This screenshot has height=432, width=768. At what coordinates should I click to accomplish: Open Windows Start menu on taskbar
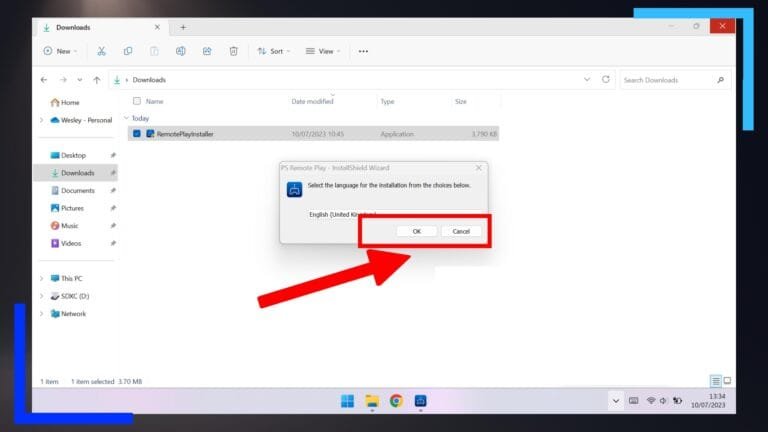tap(347, 401)
